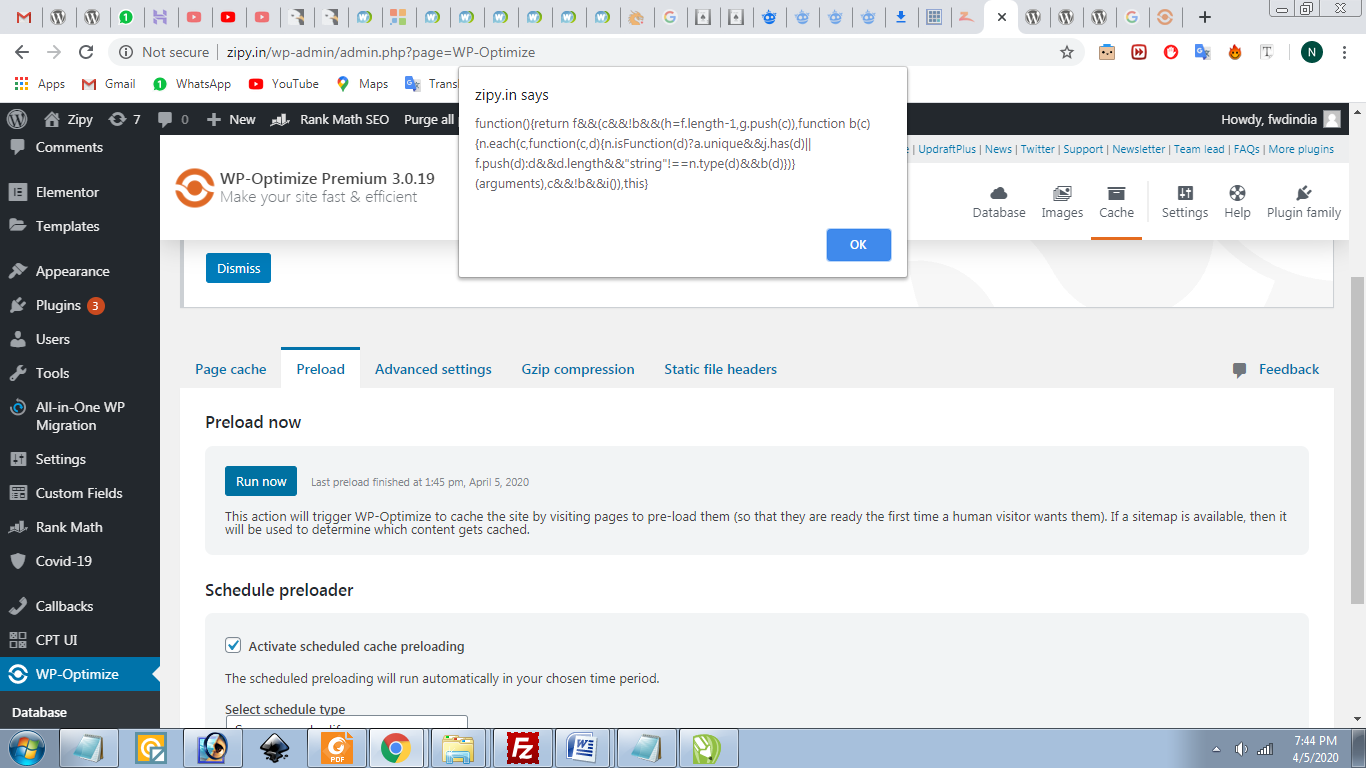Click the More plugins link
The height and width of the screenshot is (768, 1366).
pyautogui.click(x=1301, y=149)
